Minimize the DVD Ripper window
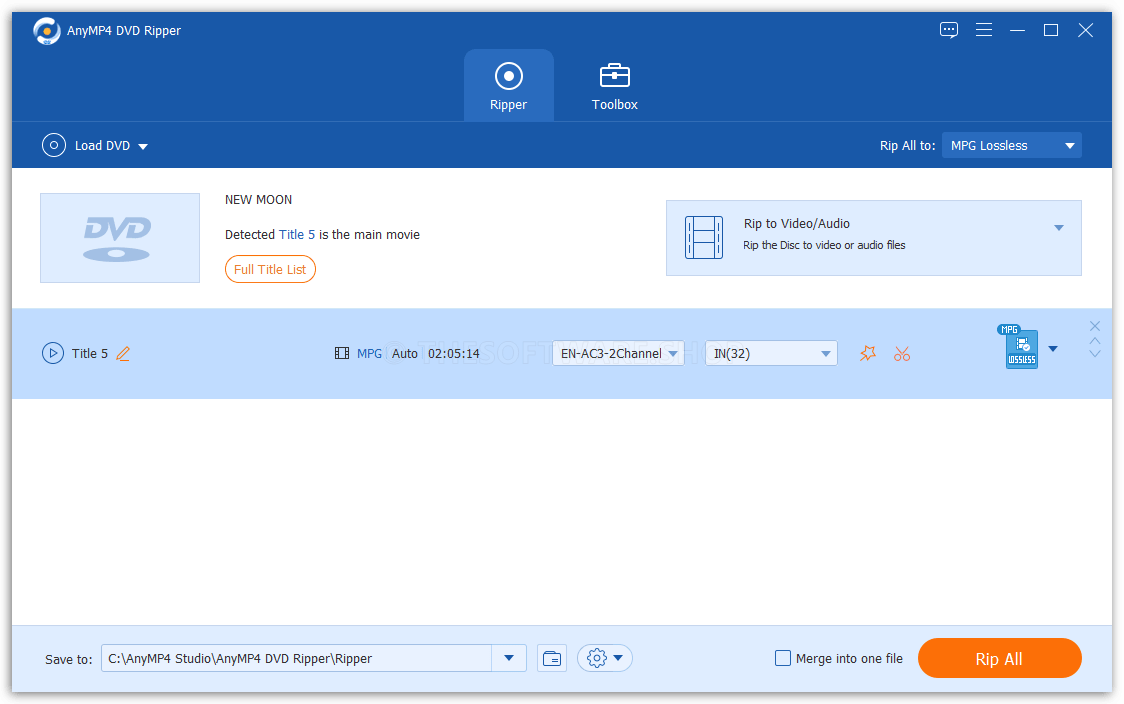The width and height of the screenshot is (1124, 704). coord(1017,30)
